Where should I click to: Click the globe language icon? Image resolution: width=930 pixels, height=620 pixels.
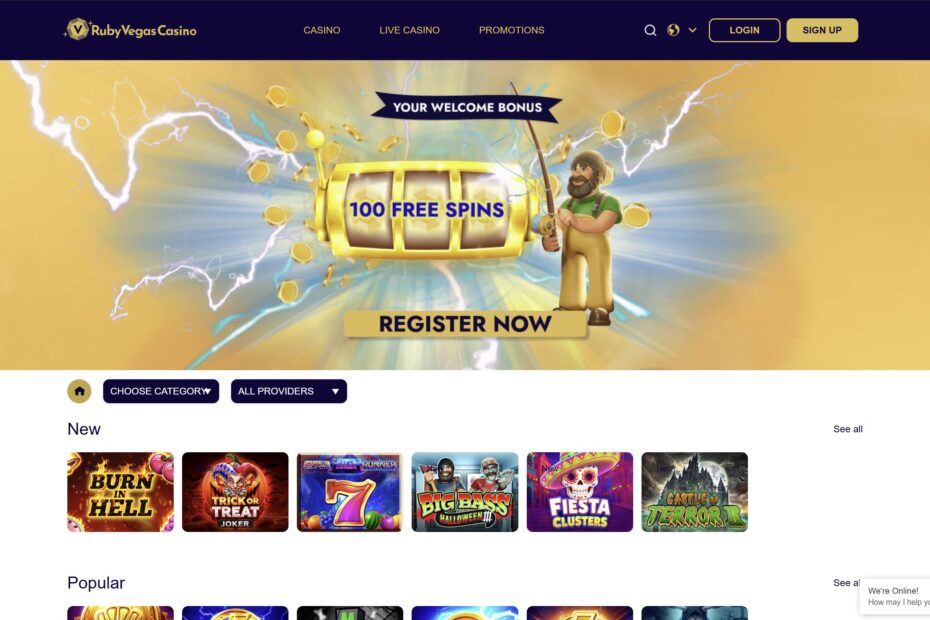coord(673,30)
